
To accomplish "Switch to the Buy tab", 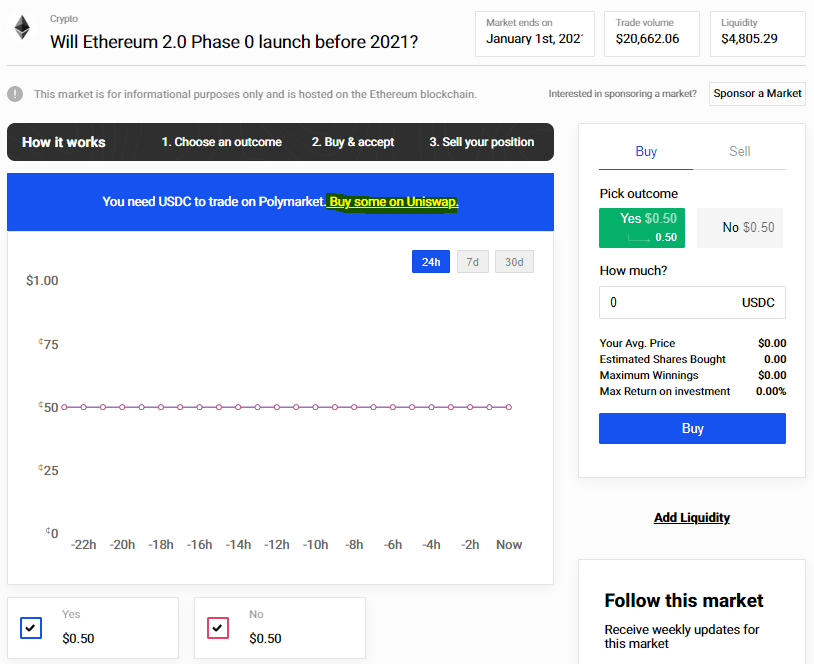I will click(x=646, y=152).
